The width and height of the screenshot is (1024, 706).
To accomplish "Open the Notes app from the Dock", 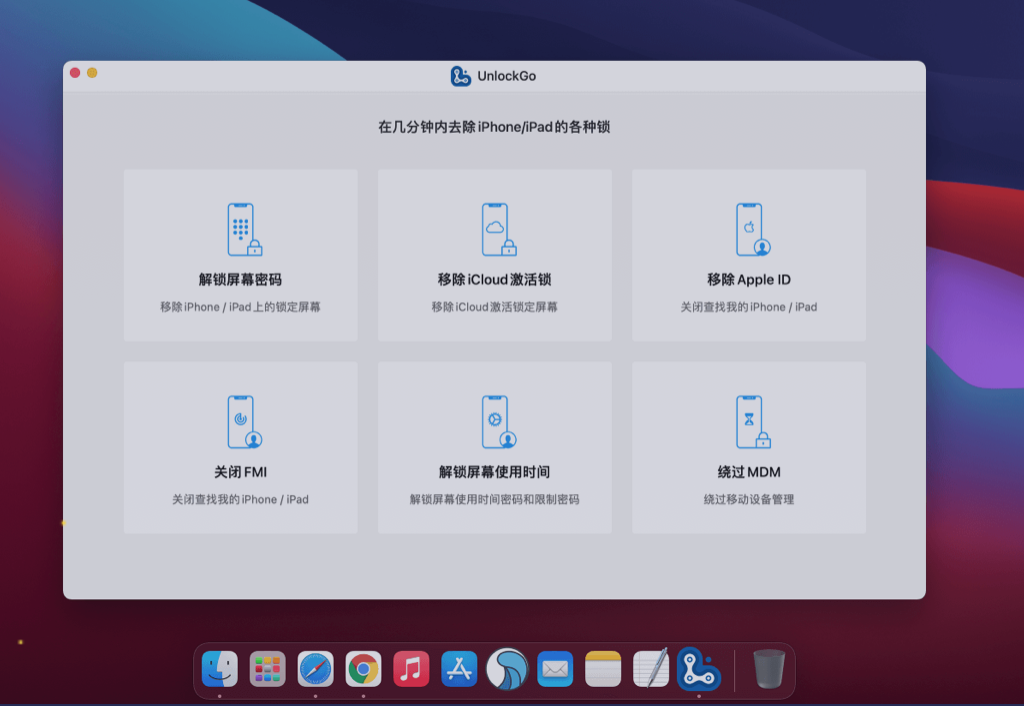I will click(601, 670).
